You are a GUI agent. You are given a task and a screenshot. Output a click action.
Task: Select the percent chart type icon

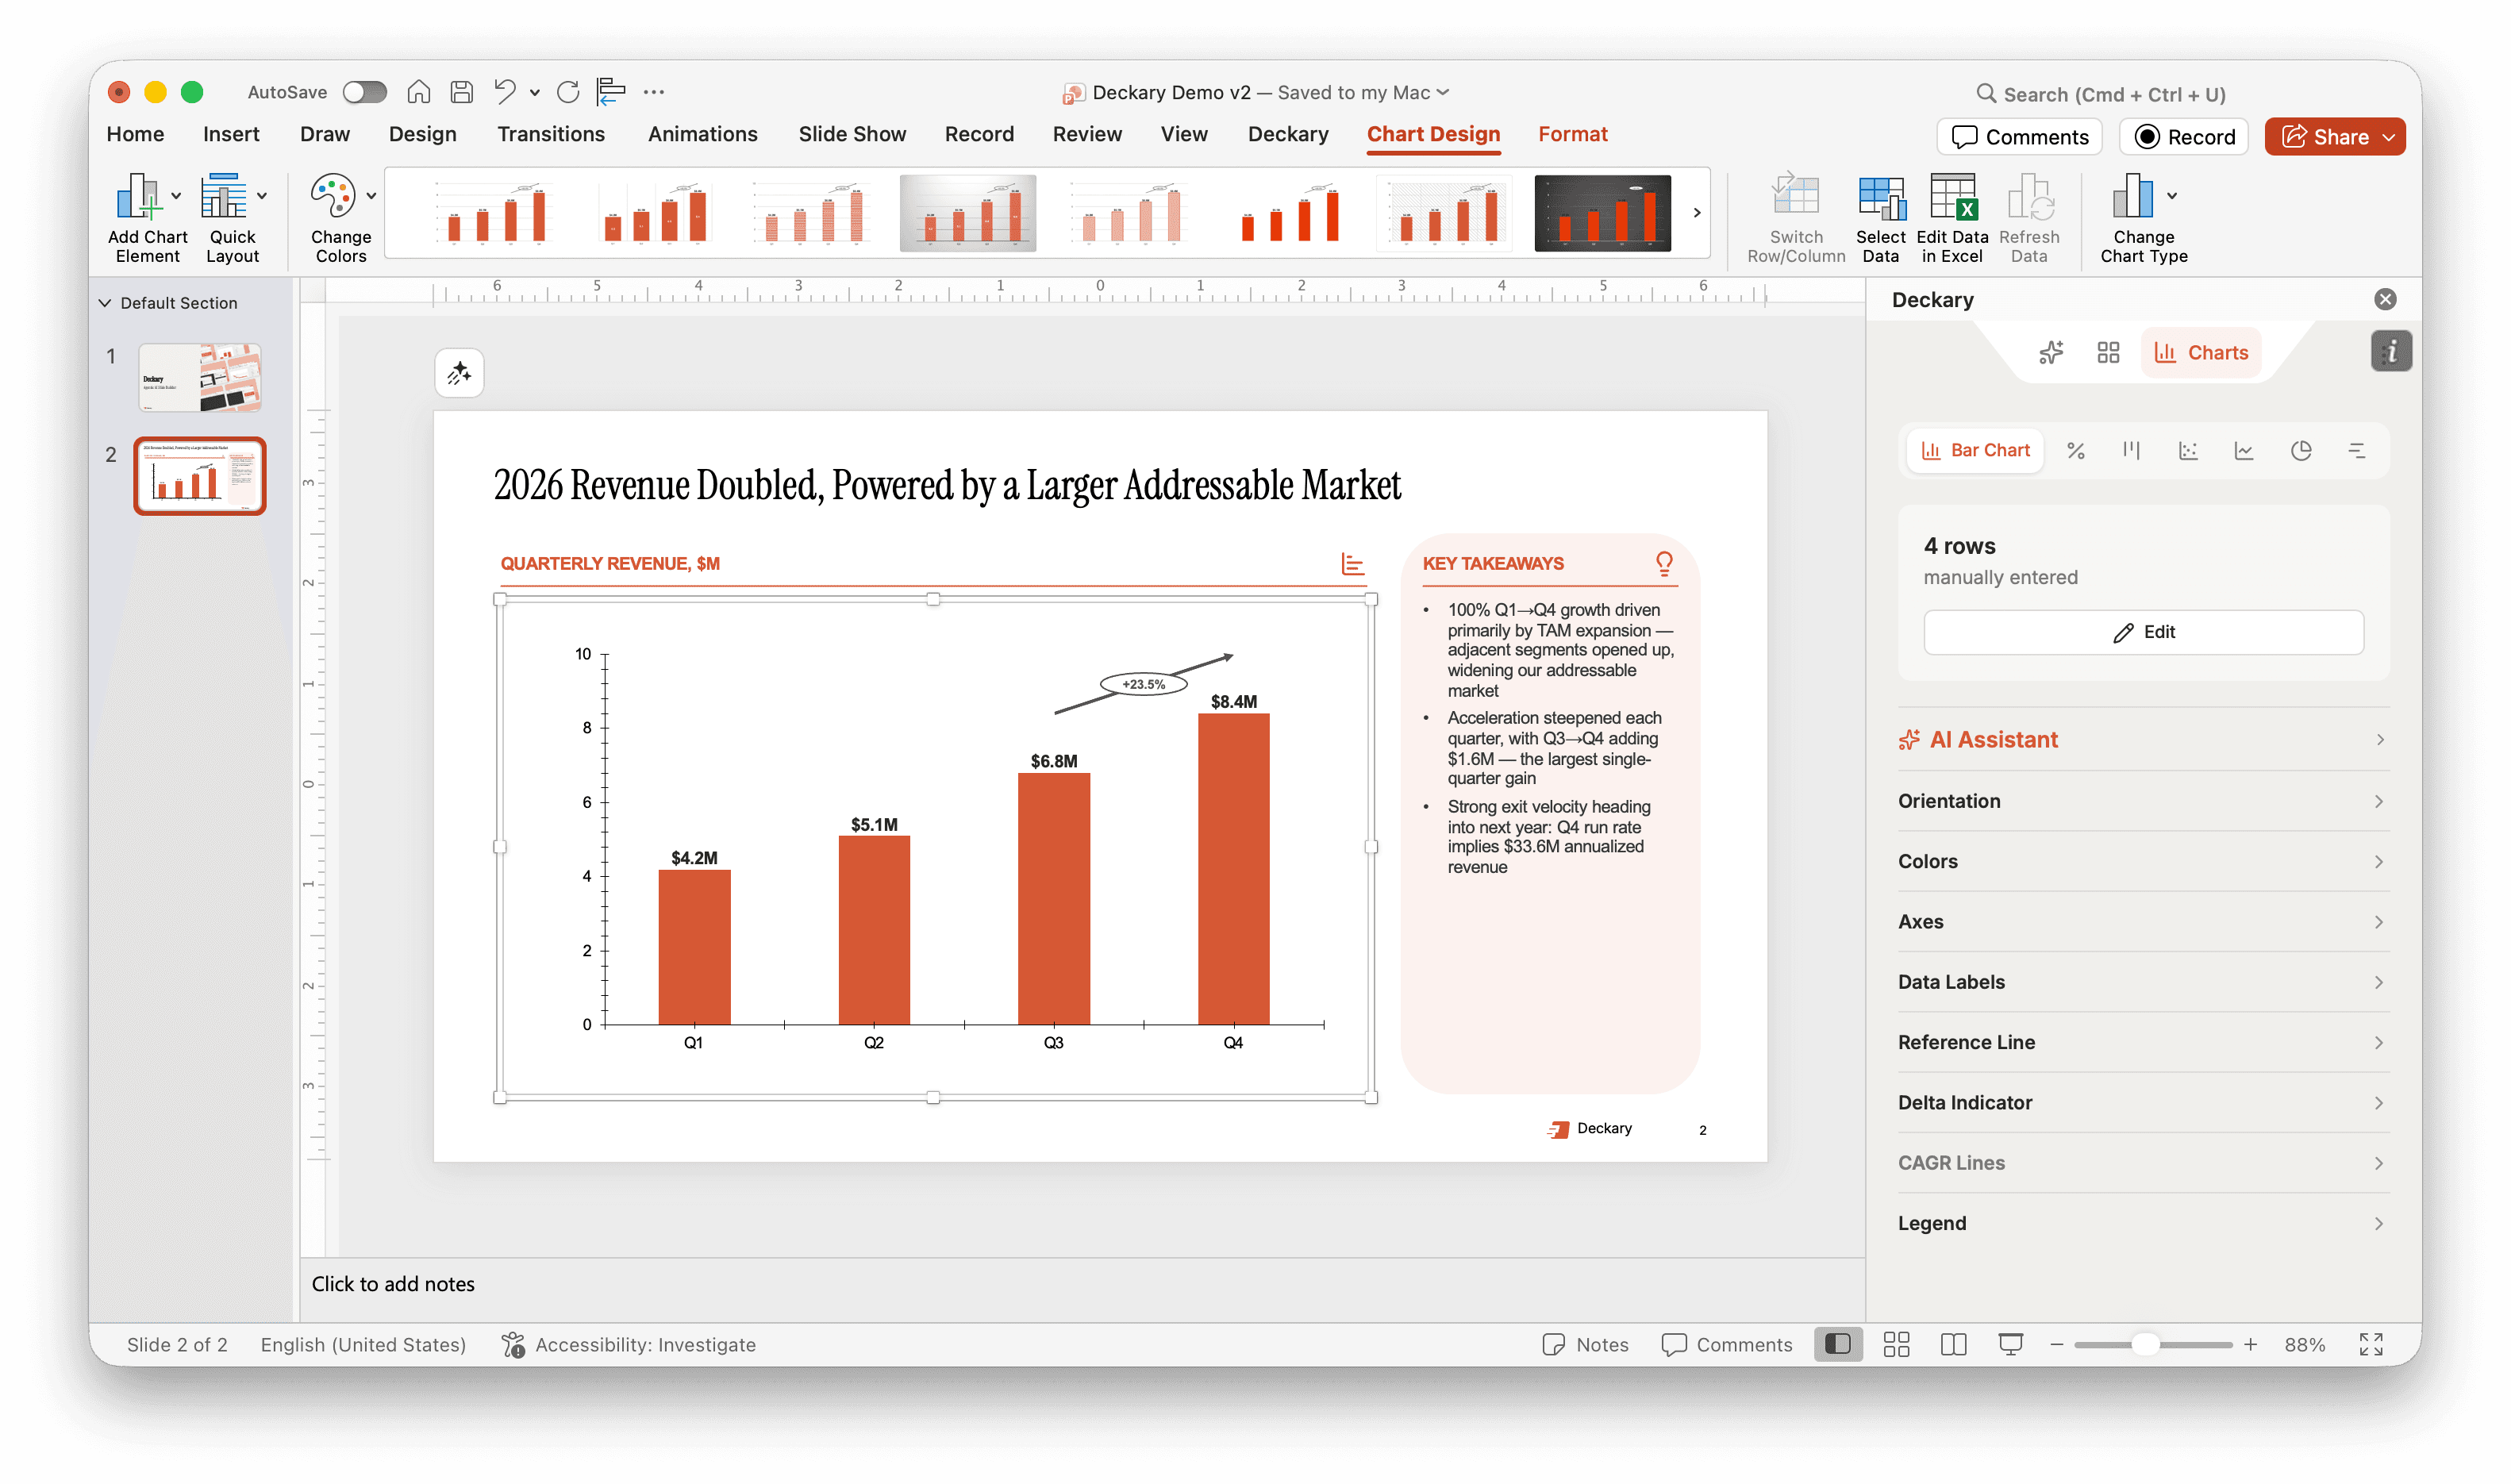(x=2075, y=451)
